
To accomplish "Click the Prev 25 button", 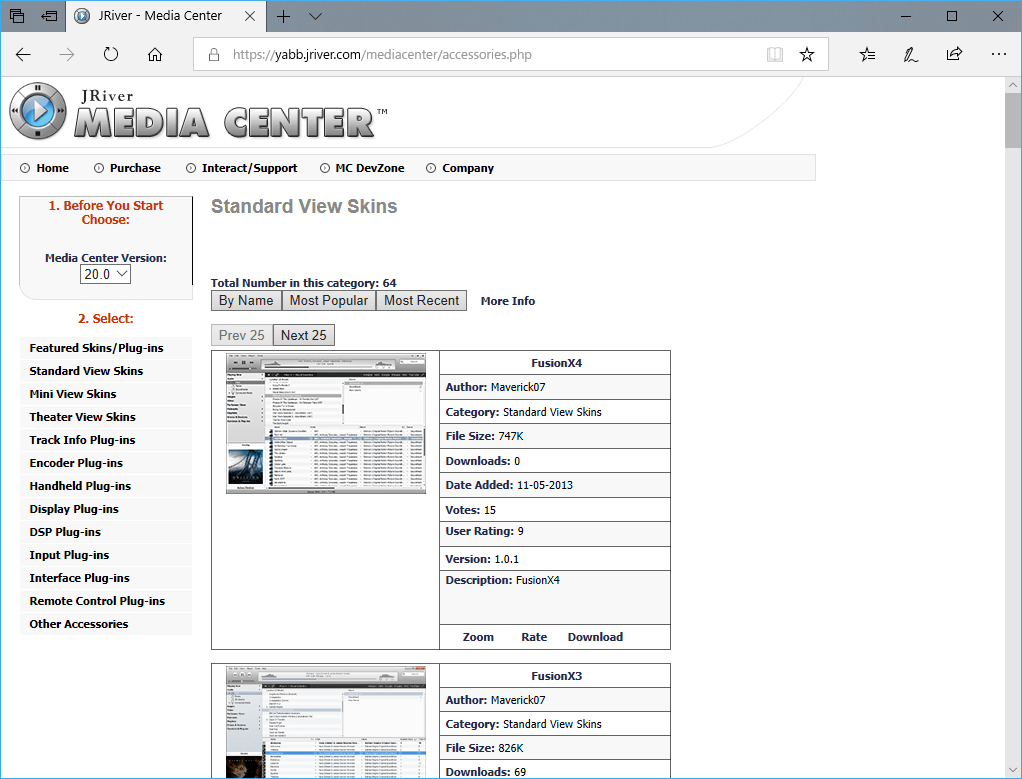I will point(242,335).
